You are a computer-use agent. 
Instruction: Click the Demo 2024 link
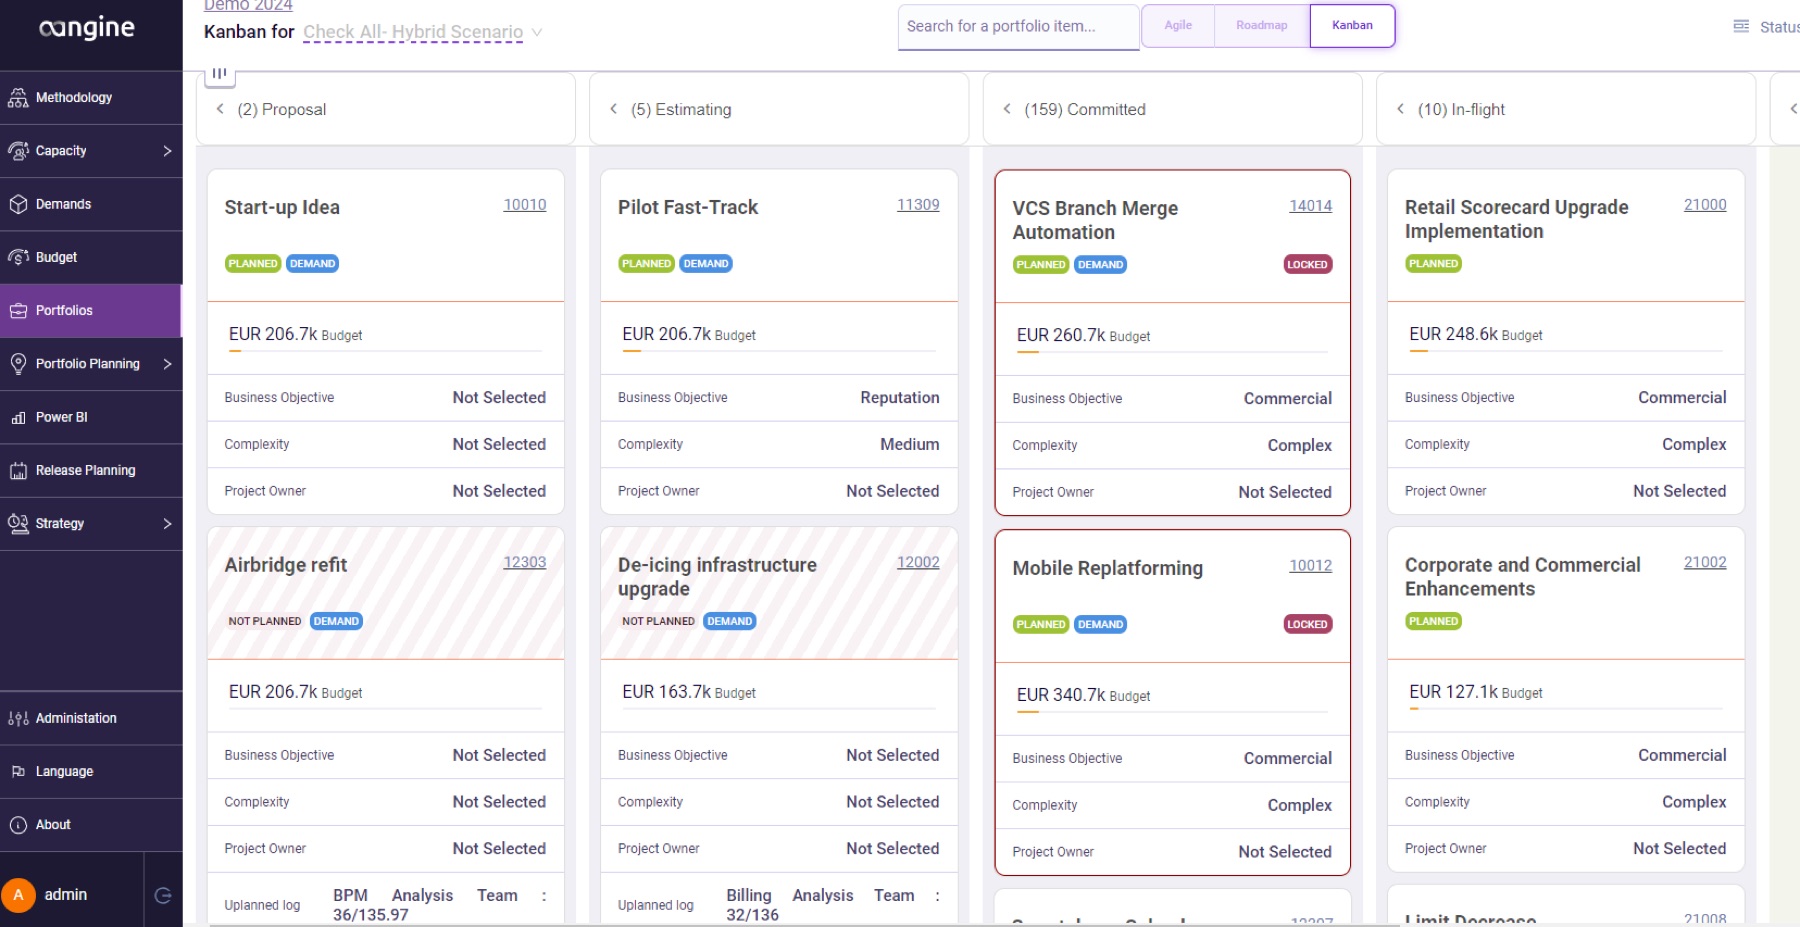click(x=248, y=5)
